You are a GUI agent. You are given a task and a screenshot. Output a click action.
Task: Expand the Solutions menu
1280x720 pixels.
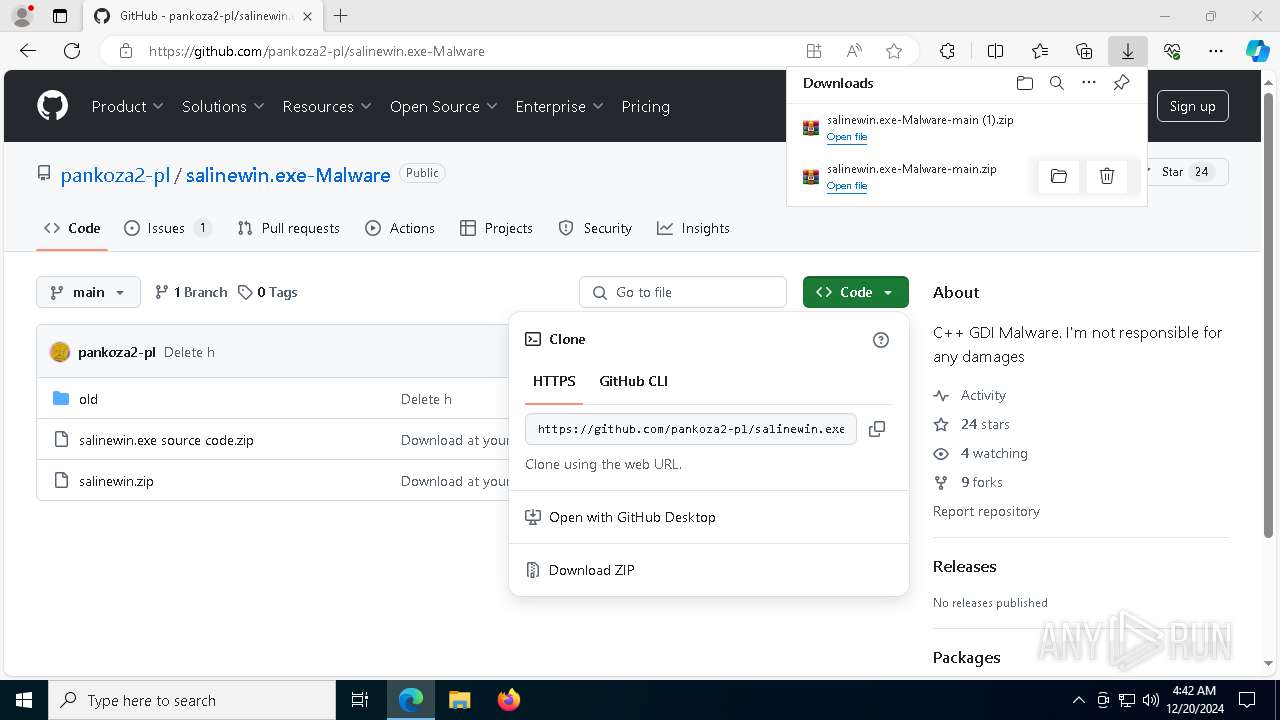click(x=223, y=107)
